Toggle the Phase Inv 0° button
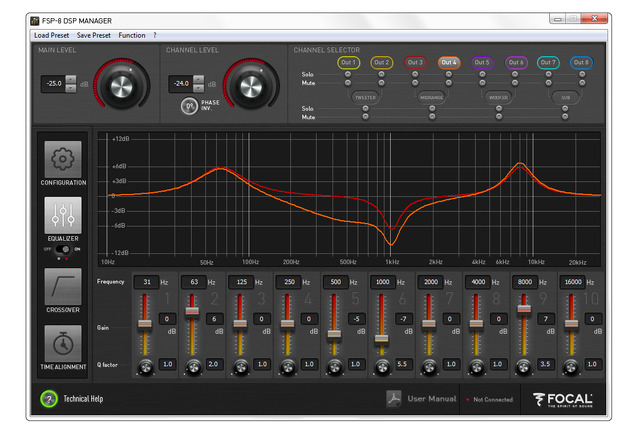This screenshot has width=640, height=426. point(189,106)
